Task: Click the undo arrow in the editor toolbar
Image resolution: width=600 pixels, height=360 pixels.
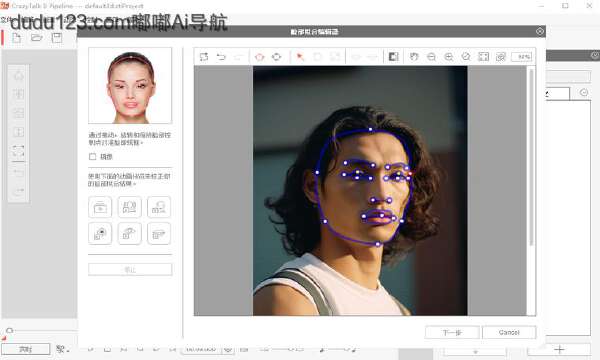Action: coord(221,57)
